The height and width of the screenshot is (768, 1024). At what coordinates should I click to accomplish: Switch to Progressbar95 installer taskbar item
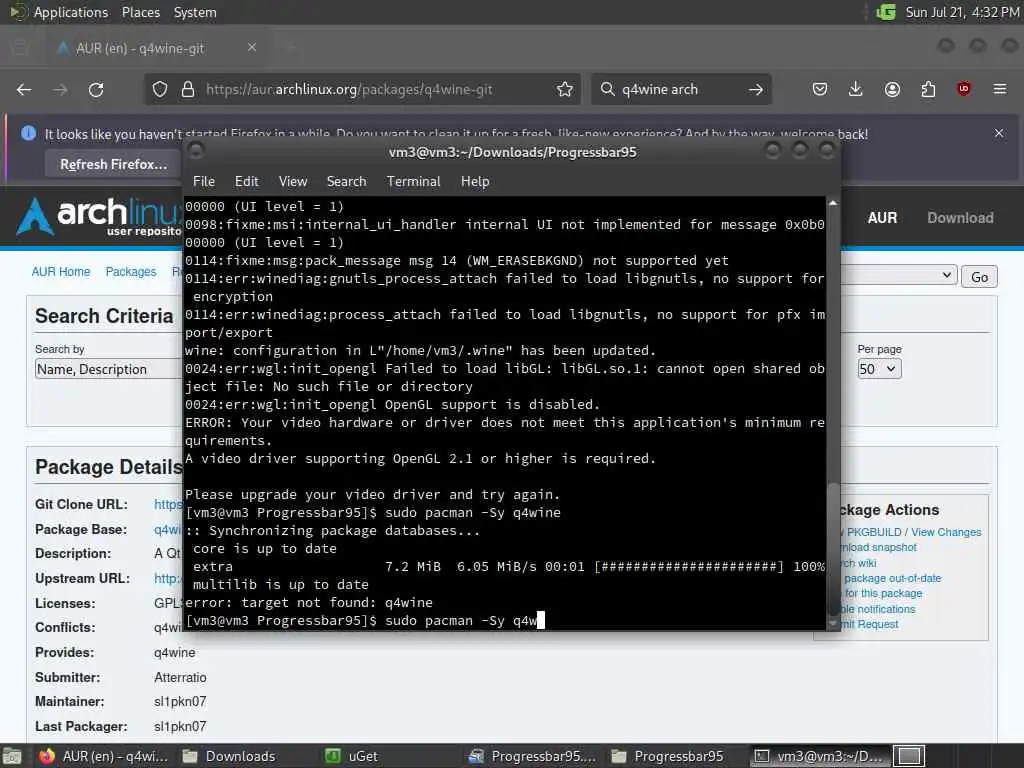click(532, 756)
